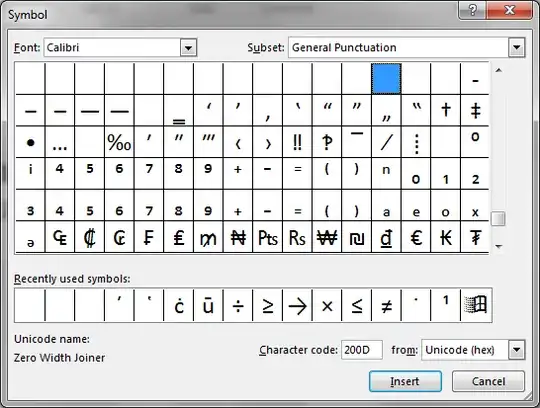Open the Font dropdown arrow
Viewport: 540px width, 408px height.
click(188, 48)
